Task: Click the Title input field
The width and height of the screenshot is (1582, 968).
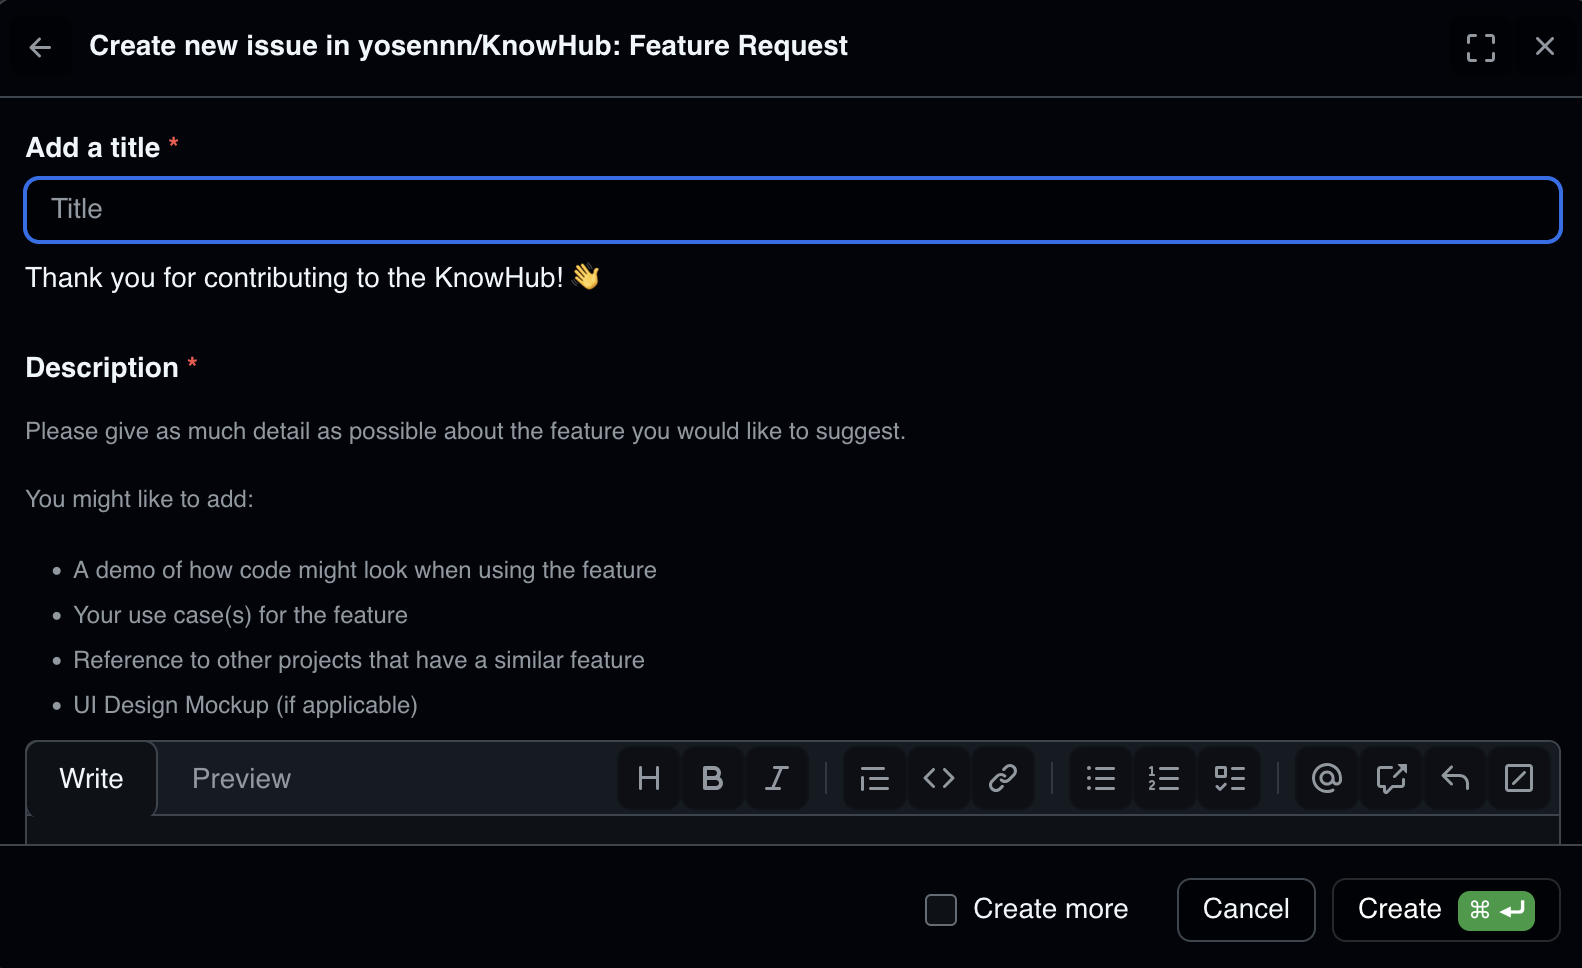Action: [x=792, y=209]
